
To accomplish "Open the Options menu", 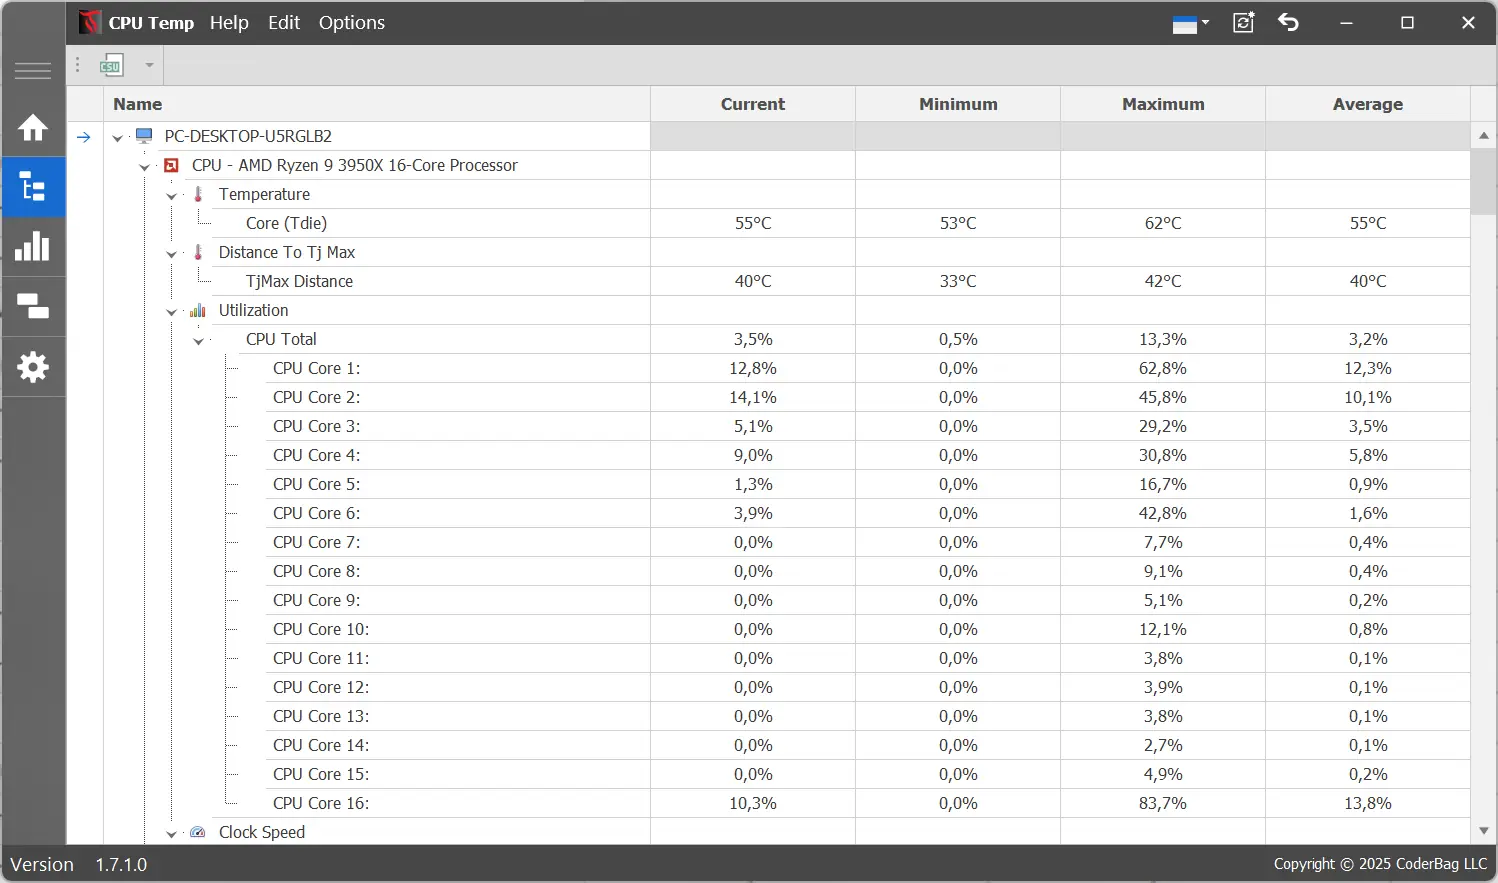I will (351, 23).
